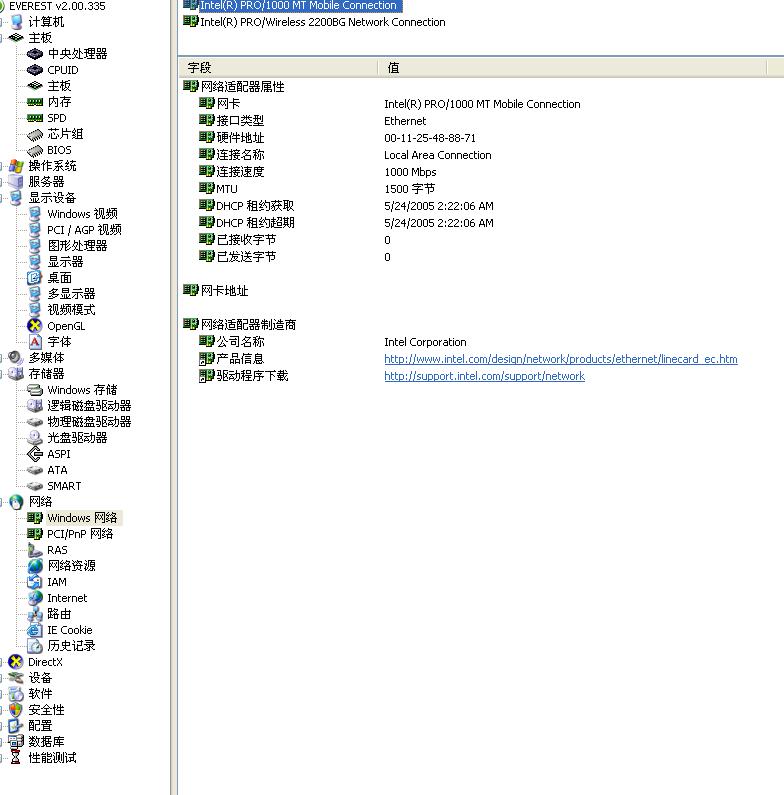
Task: Expand the 软件 tree node
Action: click(2, 694)
